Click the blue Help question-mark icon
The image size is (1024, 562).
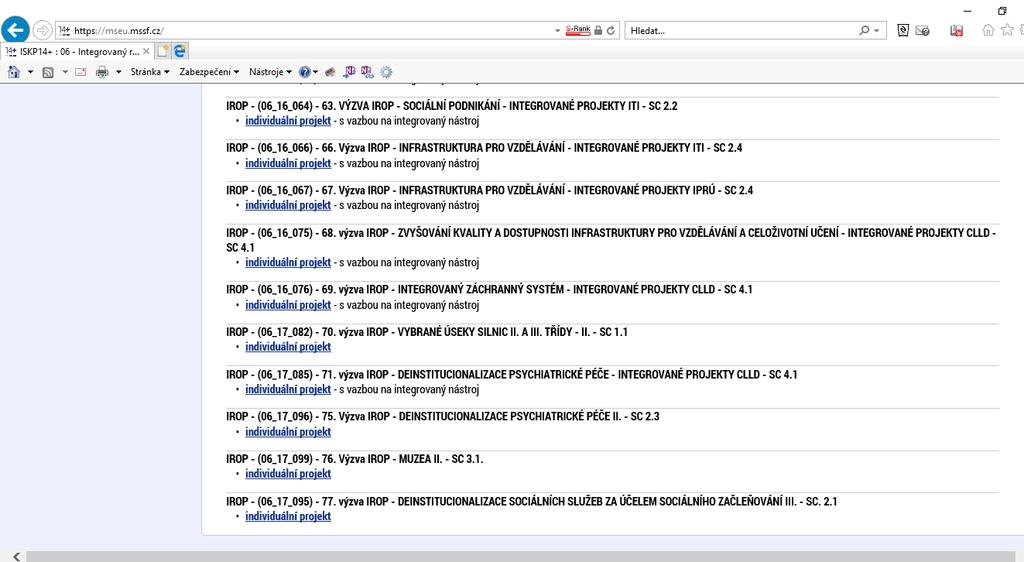pos(304,72)
